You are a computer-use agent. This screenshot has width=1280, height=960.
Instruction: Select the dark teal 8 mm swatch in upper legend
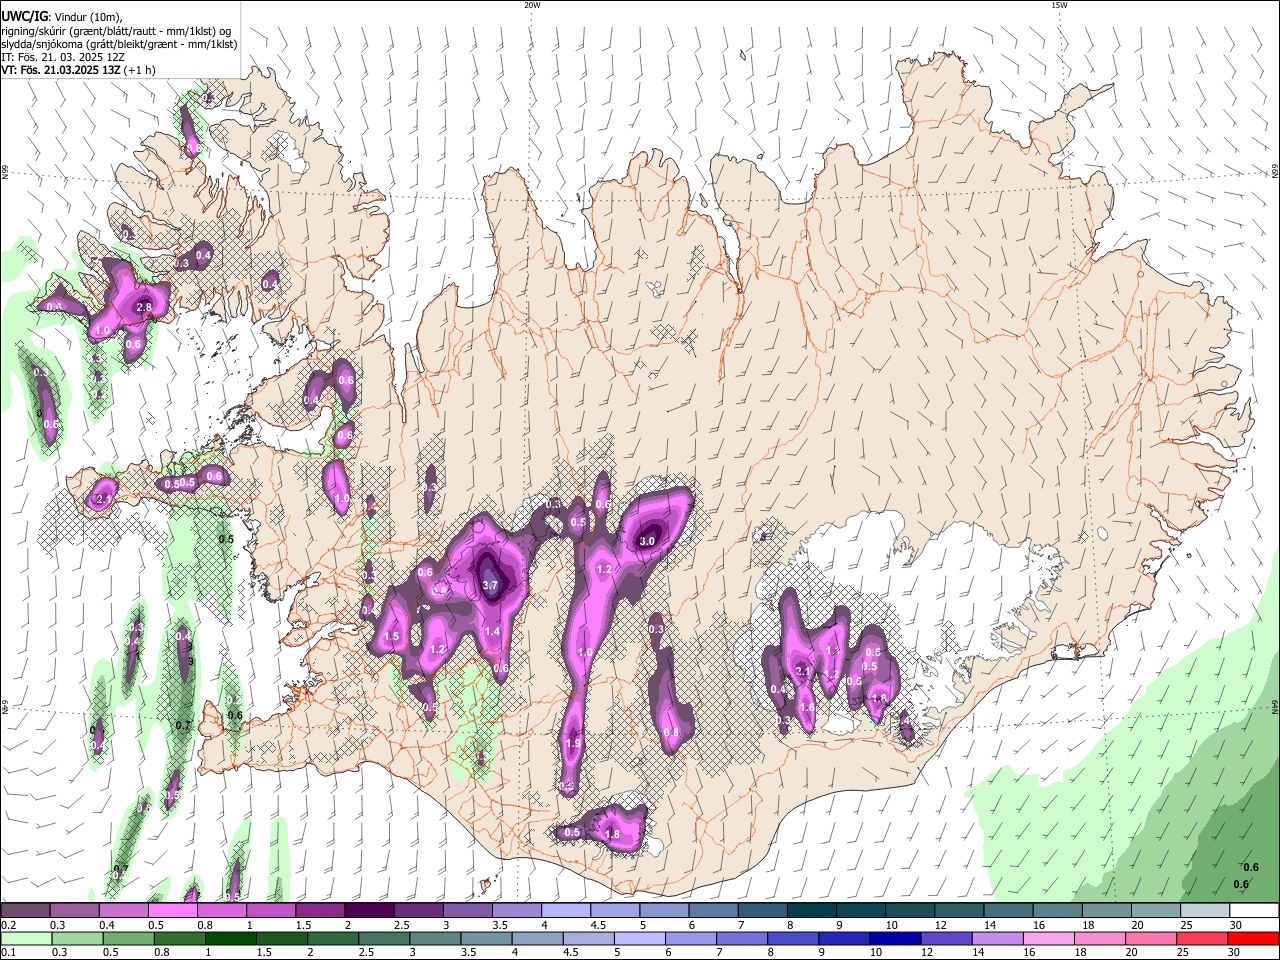[810, 911]
